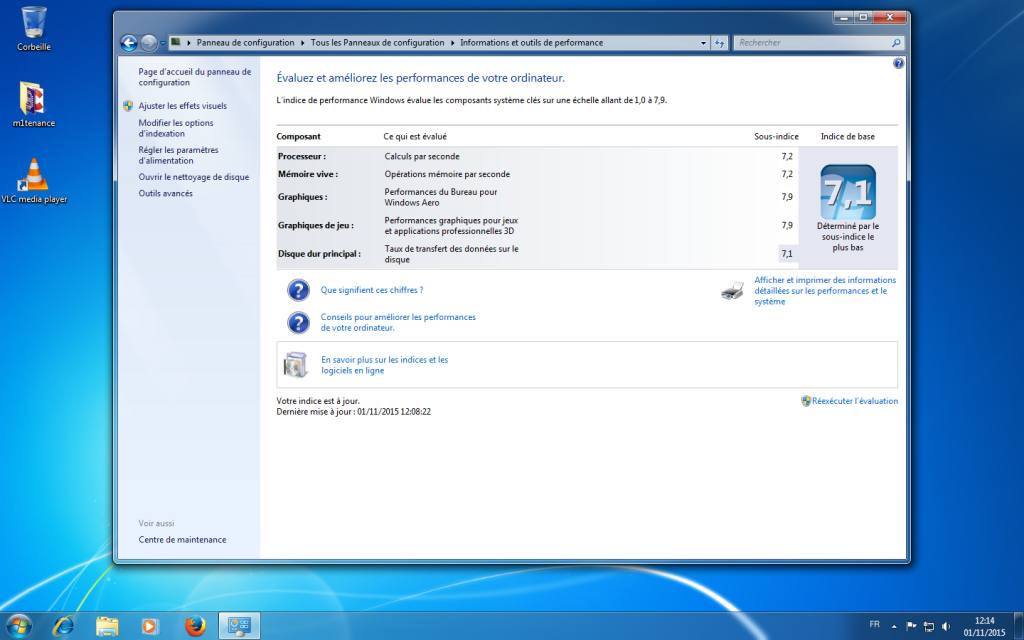Expand arrow after Tous les Panneaux breadcrumb
This screenshot has height=640, width=1024.
tap(452, 43)
